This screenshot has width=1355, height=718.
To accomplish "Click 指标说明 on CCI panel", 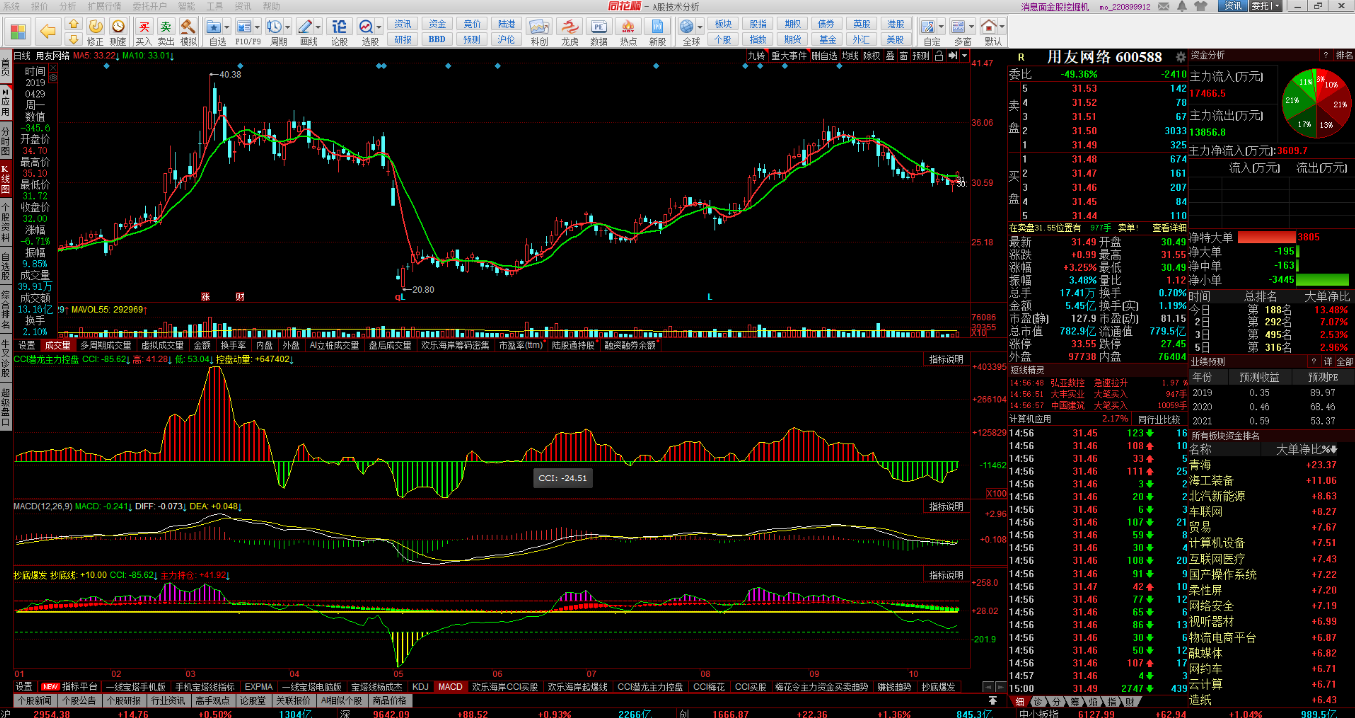I will [946, 359].
